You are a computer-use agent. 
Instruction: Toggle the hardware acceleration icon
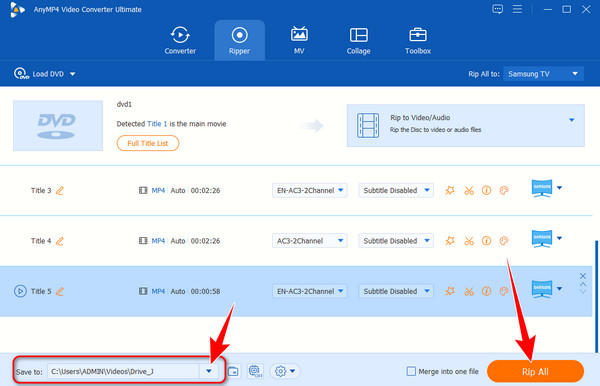pos(255,371)
